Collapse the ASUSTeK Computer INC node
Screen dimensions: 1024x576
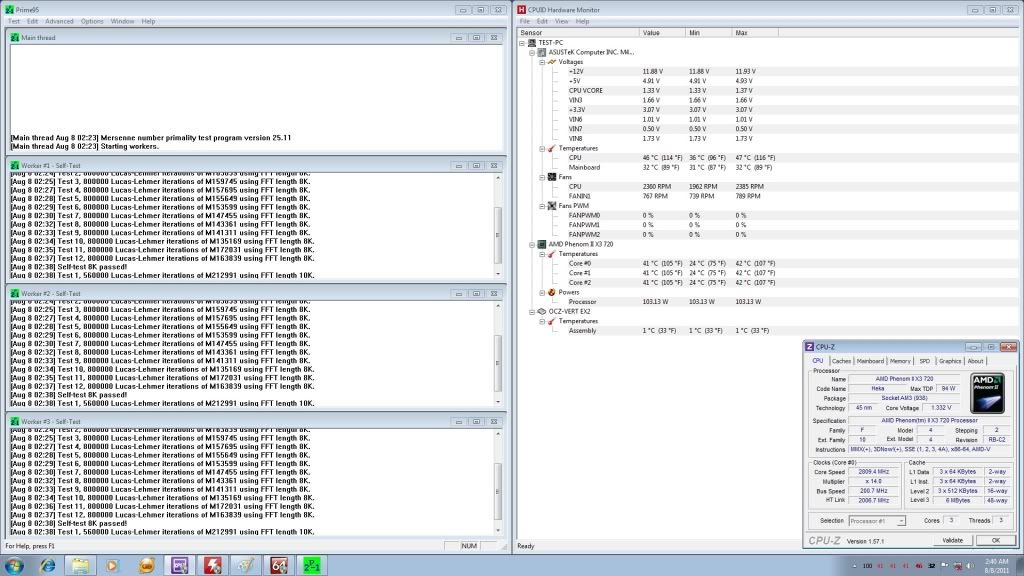pyautogui.click(x=532, y=53)
